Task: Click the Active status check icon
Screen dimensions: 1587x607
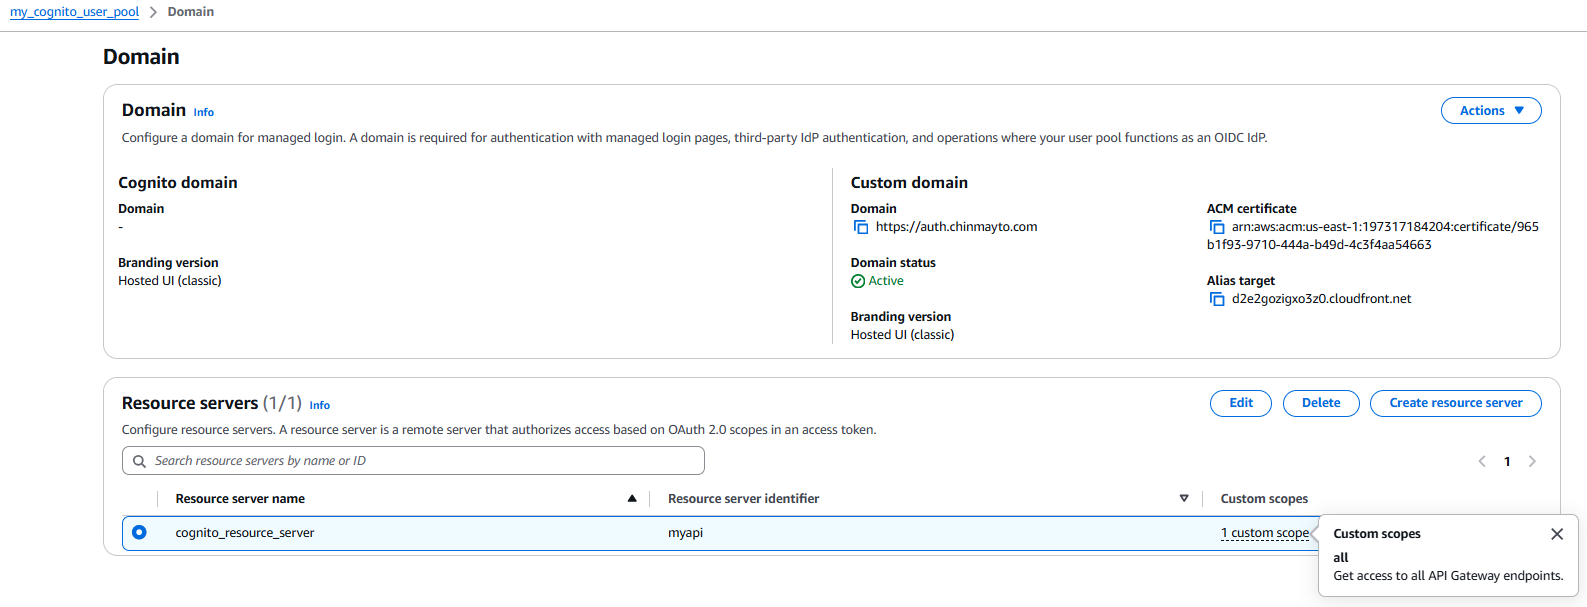Action: point(858,281)
